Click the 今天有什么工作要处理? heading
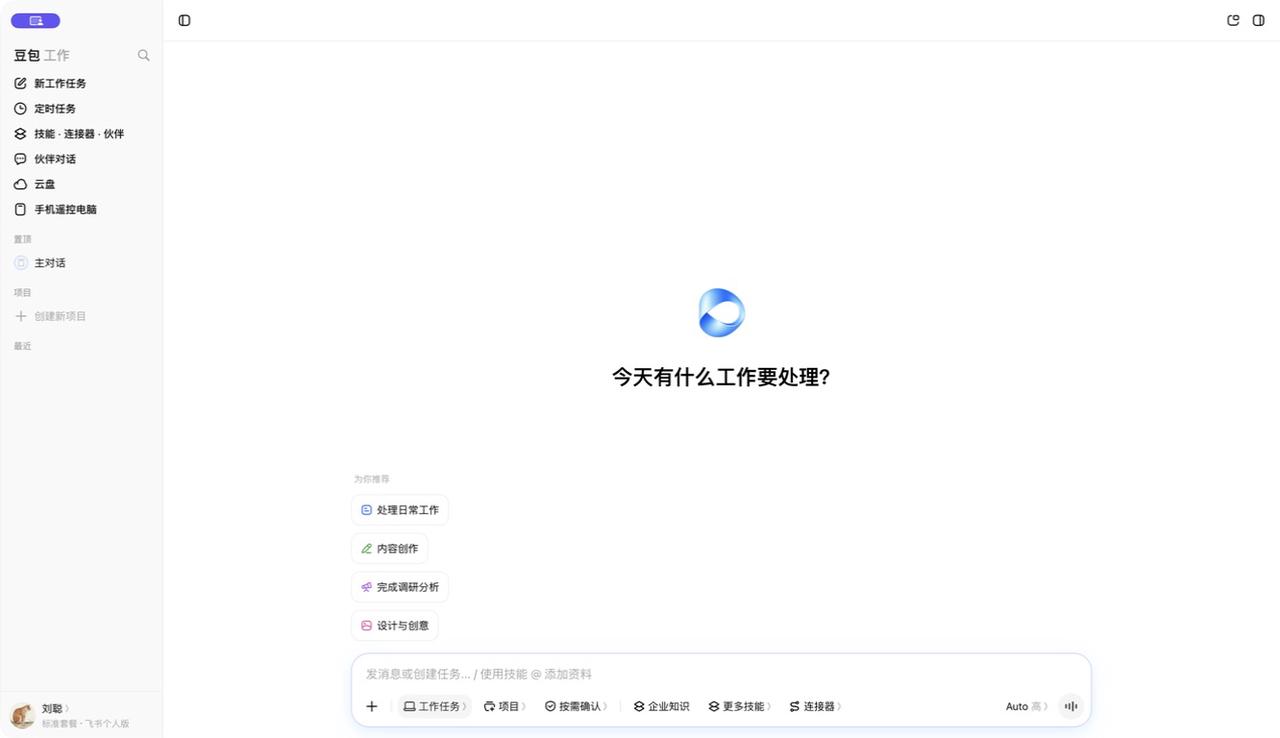Image resolution: width=1280 pixels, height=738 pixels. (721, 377)
